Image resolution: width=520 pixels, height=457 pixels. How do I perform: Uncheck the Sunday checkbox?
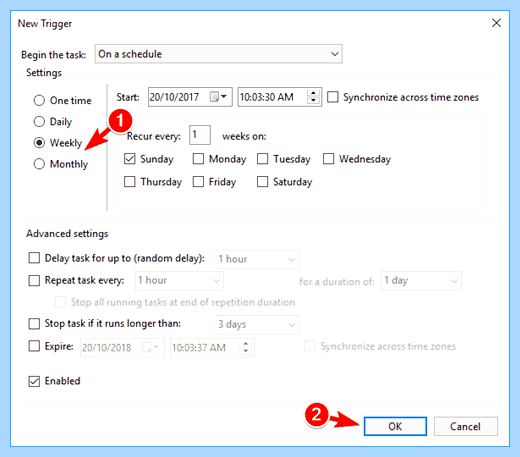[x=129, y=159]
